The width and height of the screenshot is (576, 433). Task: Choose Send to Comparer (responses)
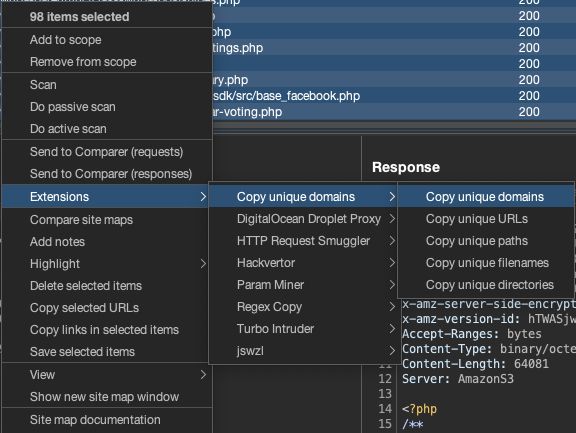tap(107, 174)
